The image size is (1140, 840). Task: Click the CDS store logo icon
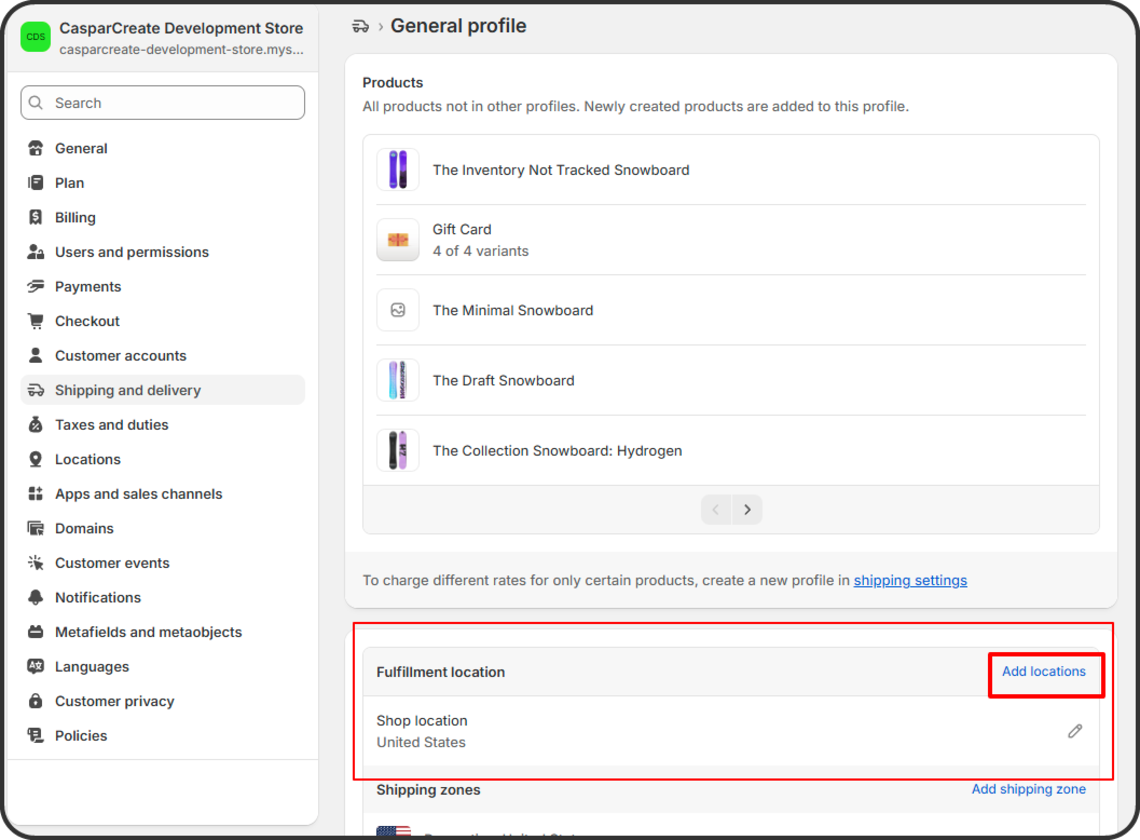[x=36, y=37]
